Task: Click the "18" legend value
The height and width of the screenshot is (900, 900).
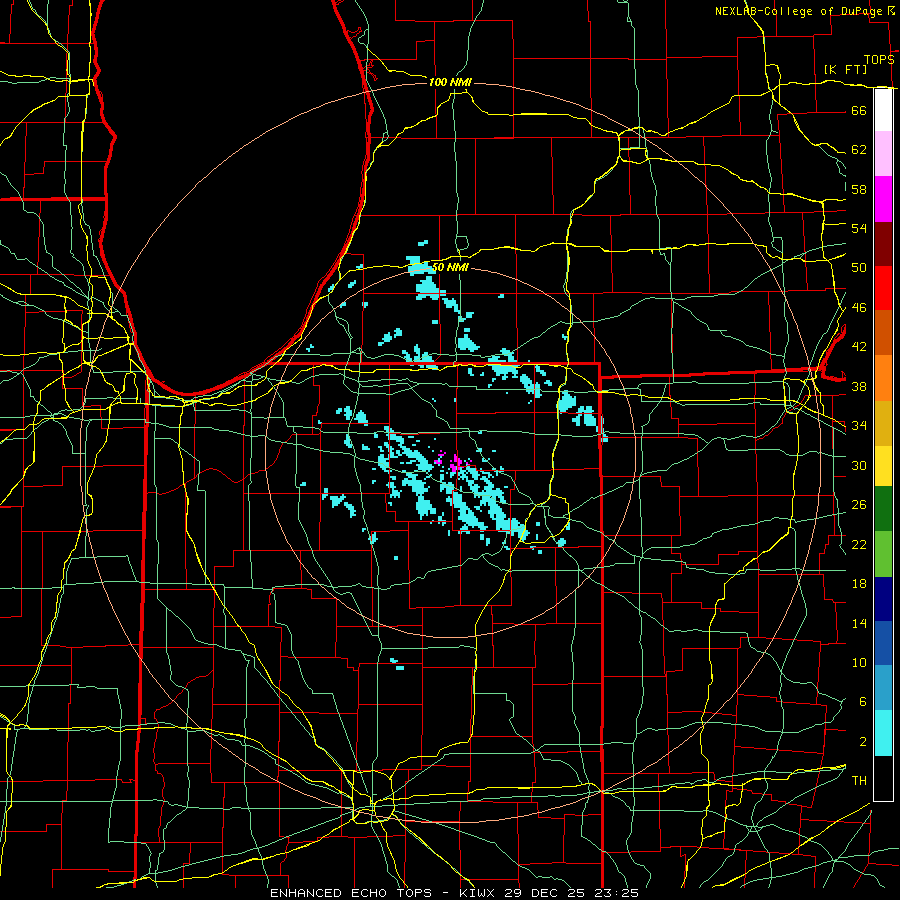Action: [x=859, y=584]
